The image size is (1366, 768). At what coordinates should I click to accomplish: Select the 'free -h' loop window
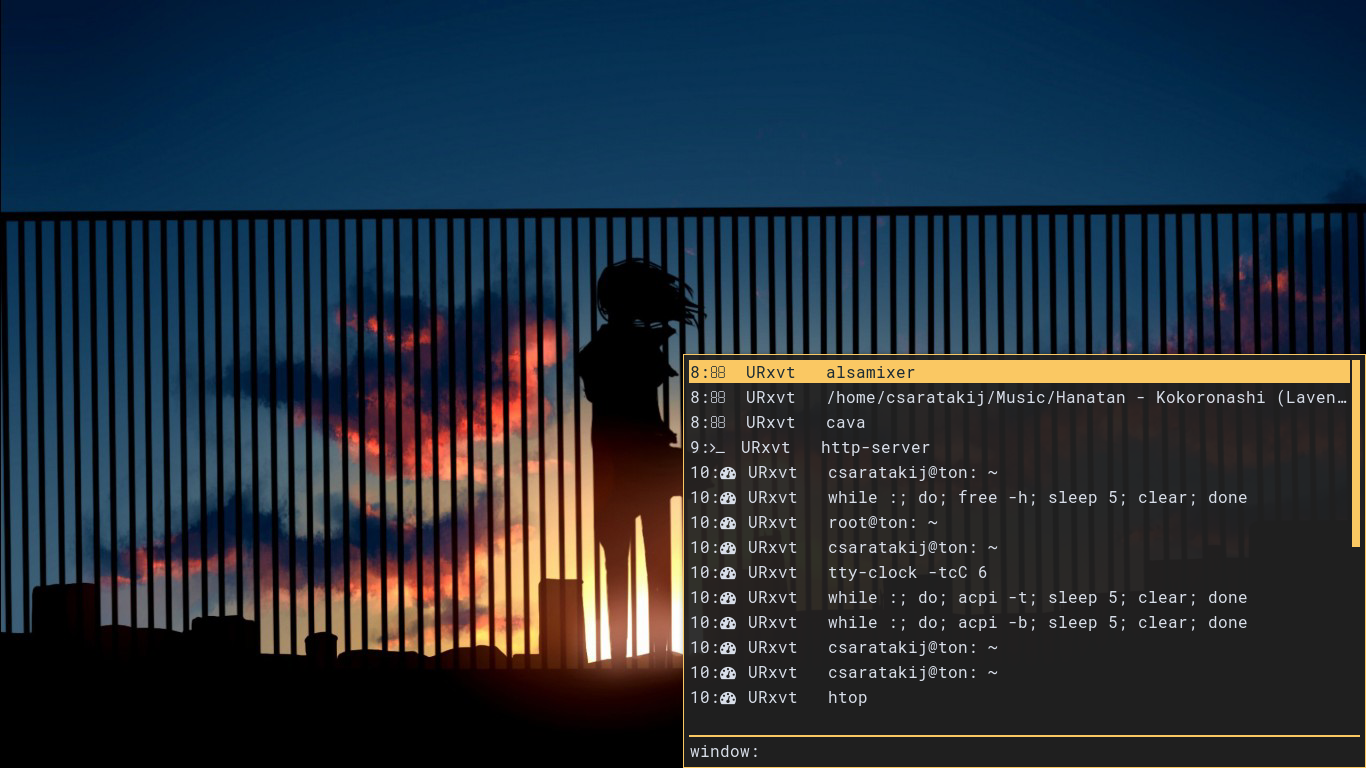[x=1019, y=497]
